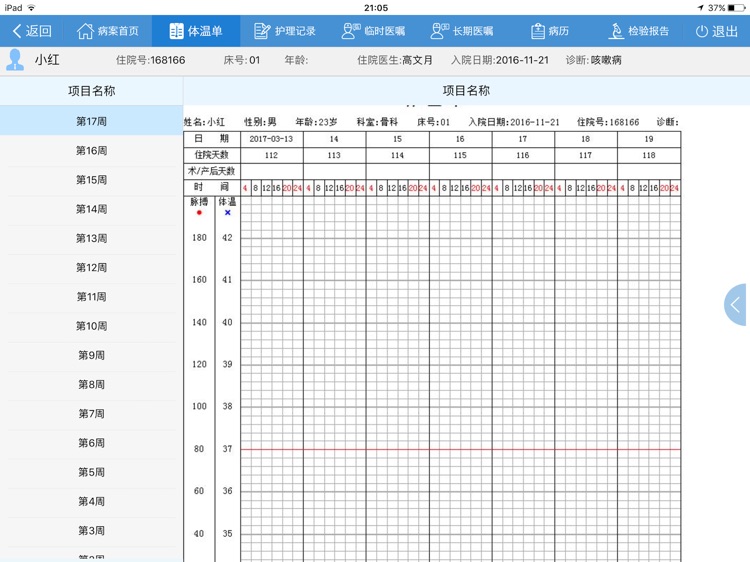Click 术/产后天数 row label

[211, 171]
